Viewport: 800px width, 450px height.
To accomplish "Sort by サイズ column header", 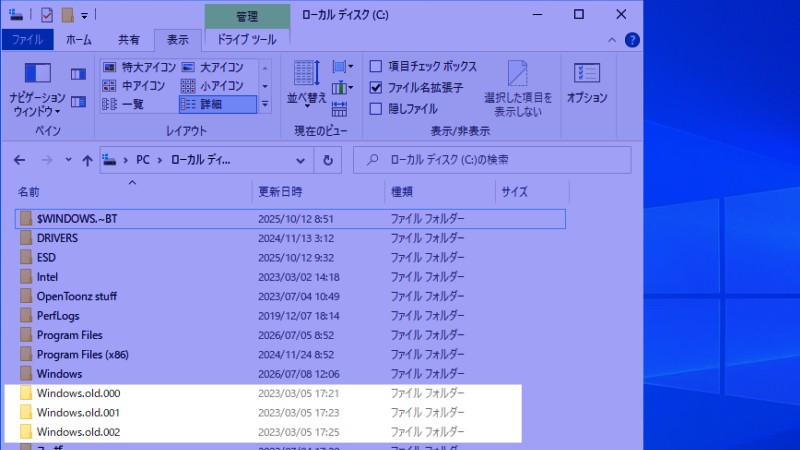I will tap(514, 192).
